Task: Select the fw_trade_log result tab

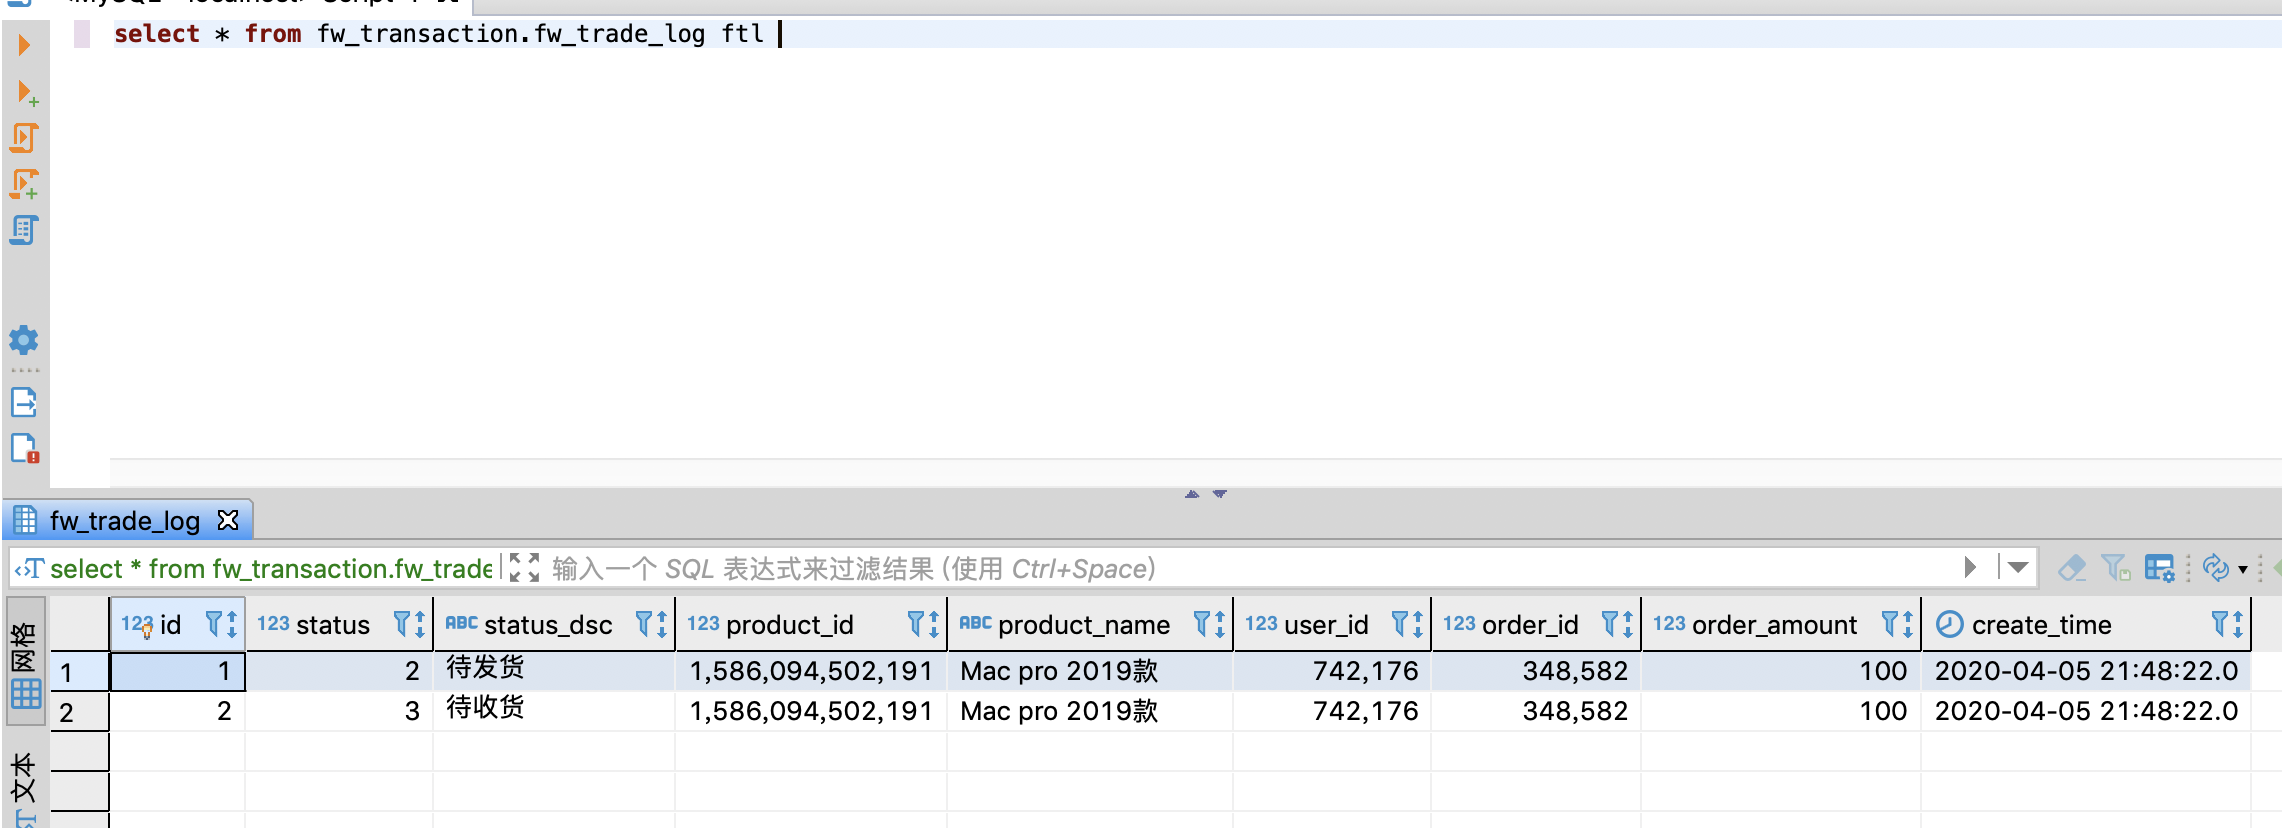Action: [125, 520]
